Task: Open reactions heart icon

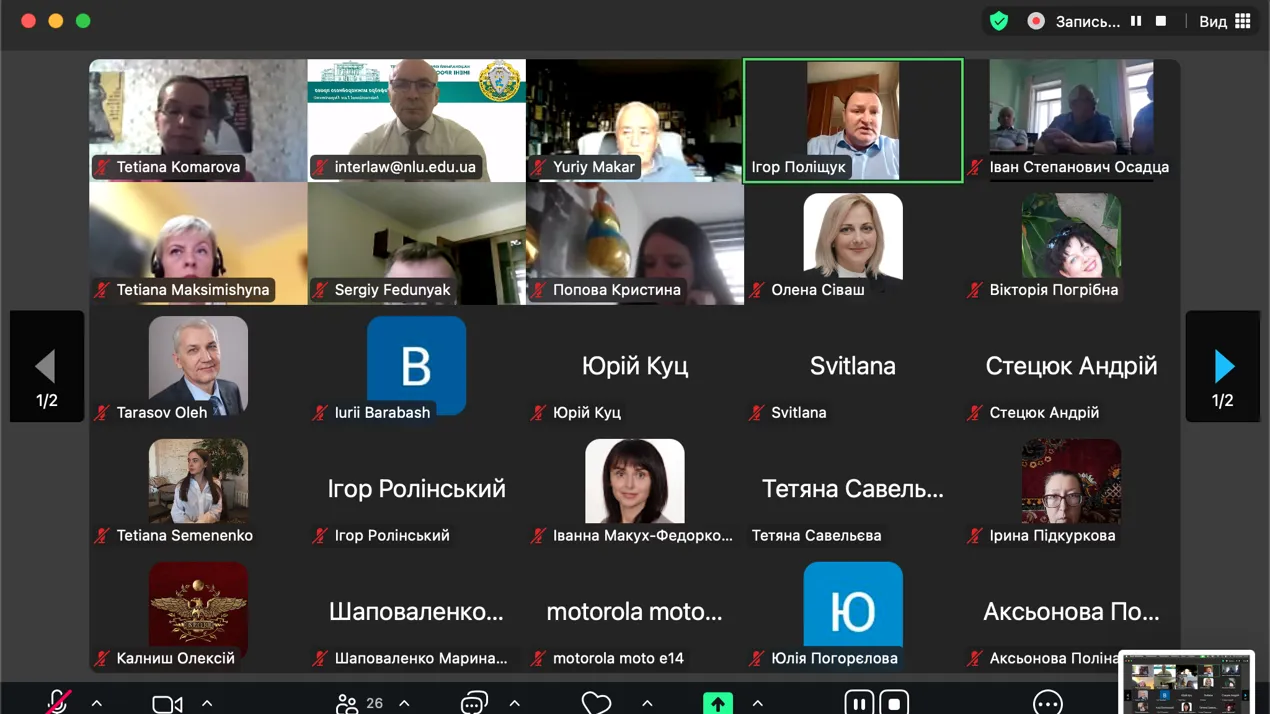Action: point(596,703)
